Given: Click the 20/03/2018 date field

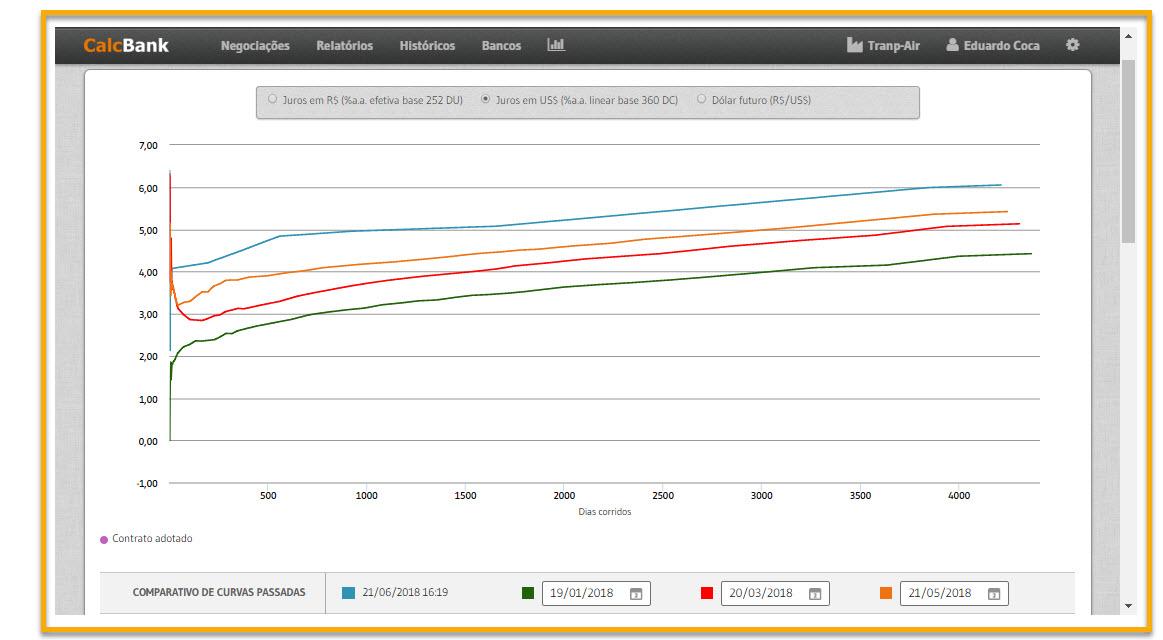Looking at the screenshot, I should point(775,593).
